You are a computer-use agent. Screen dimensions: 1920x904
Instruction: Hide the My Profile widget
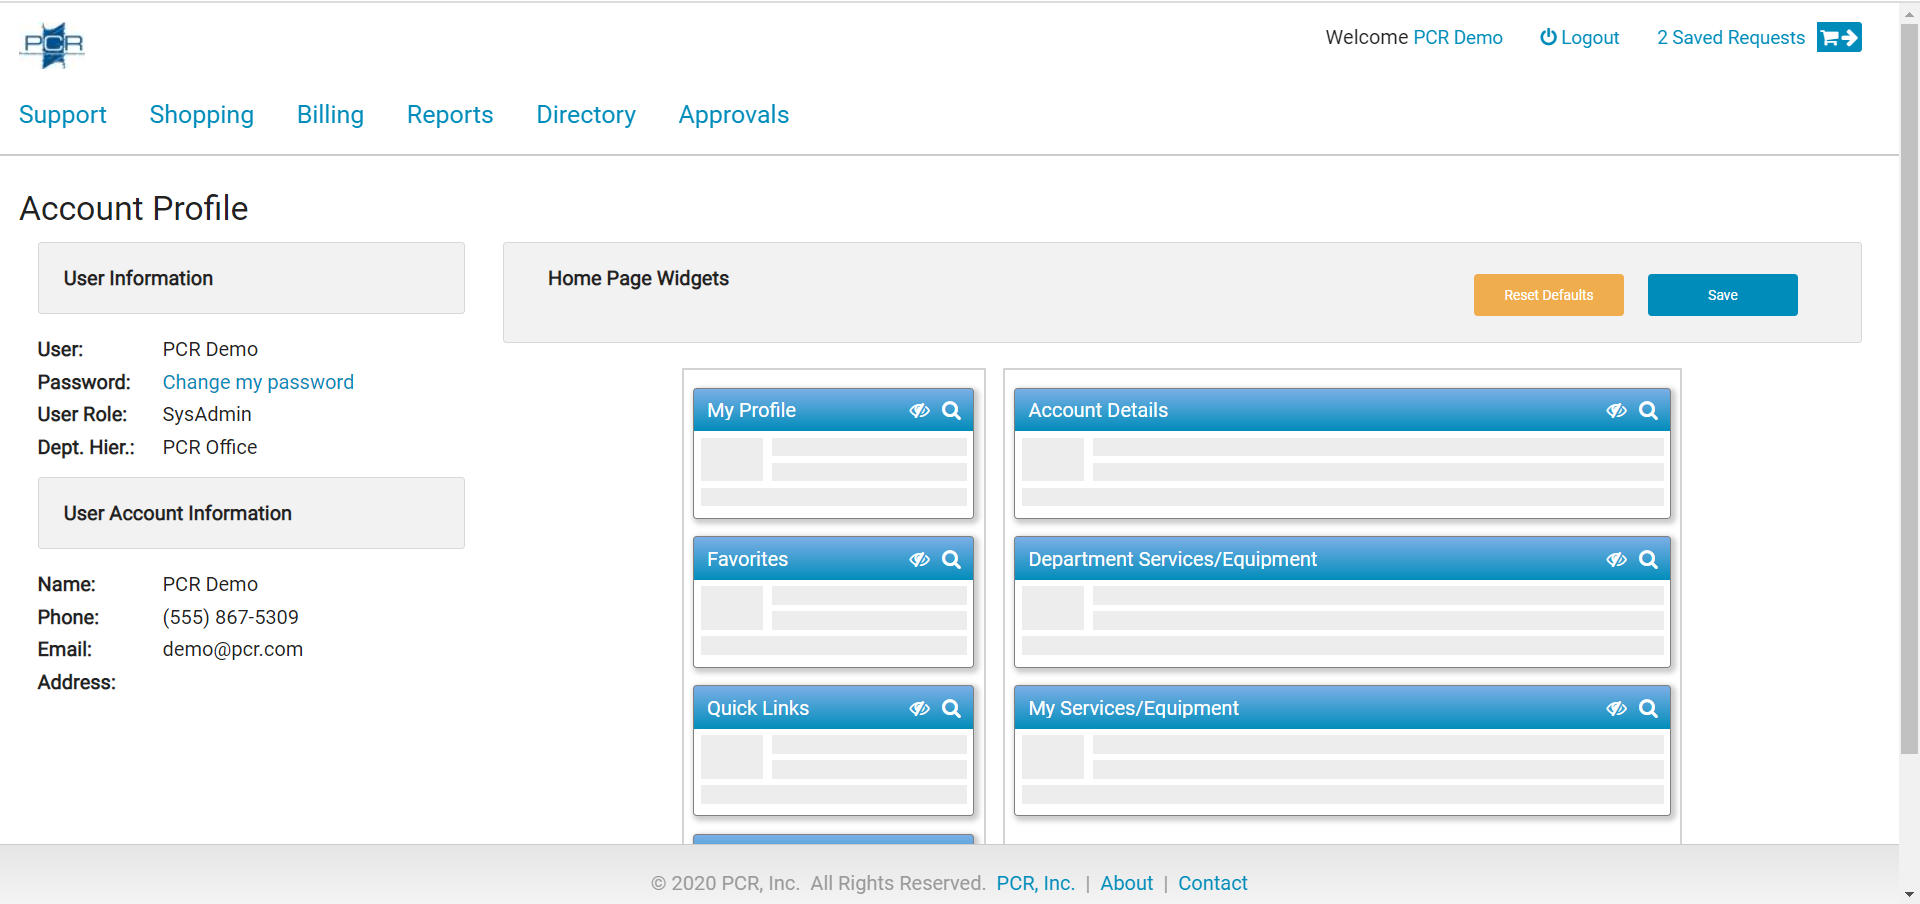919,410
